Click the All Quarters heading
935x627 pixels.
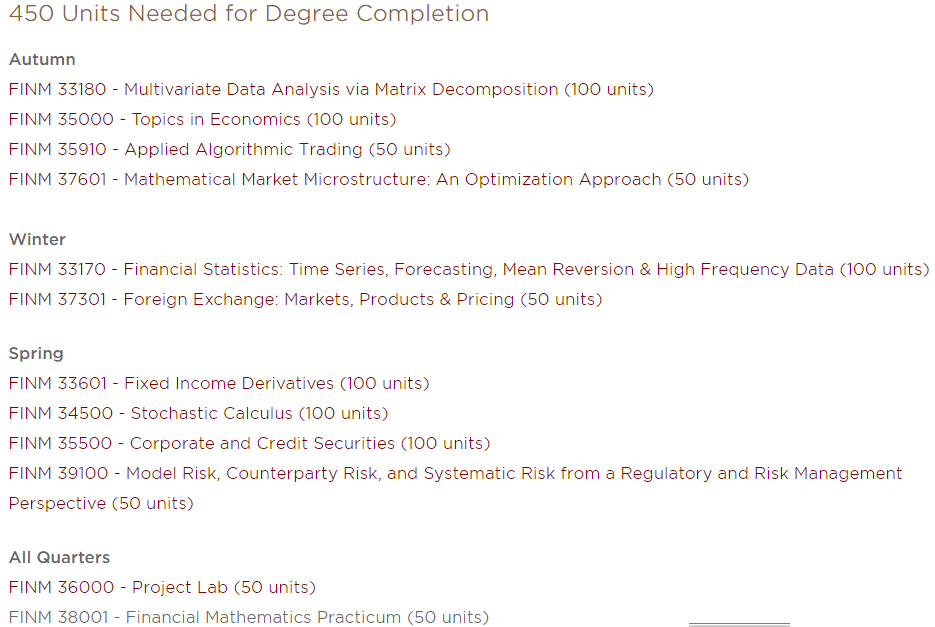pyautogui.click(x=60, y=558)
